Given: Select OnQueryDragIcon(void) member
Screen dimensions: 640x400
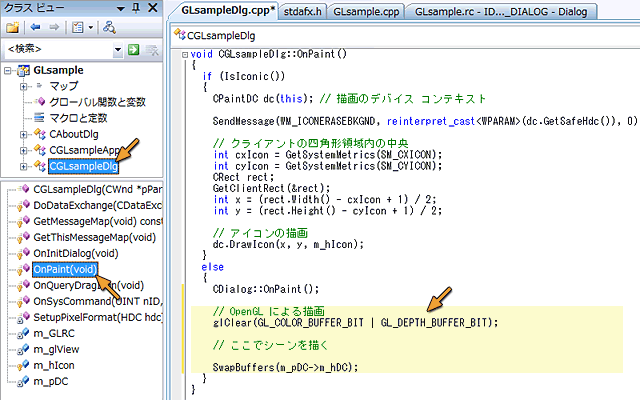Looking at the screenshot, I should pos(89,285).
